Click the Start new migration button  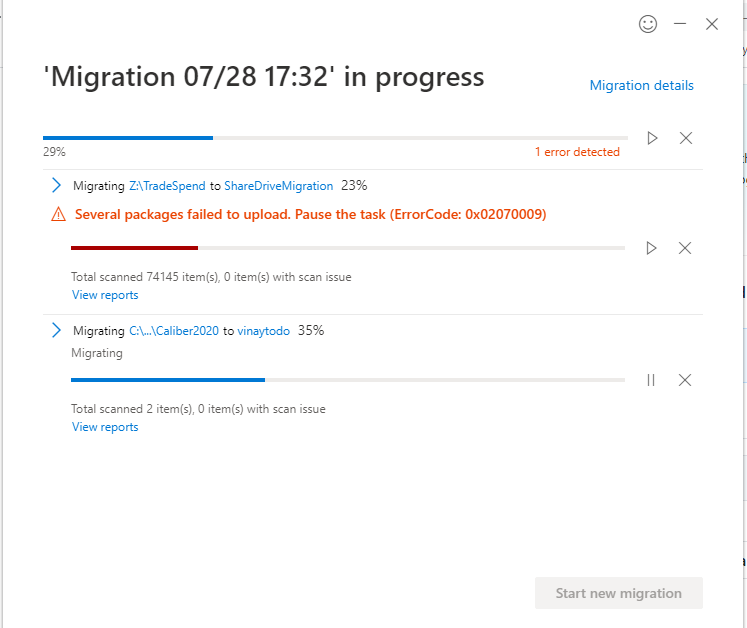click(x=618, y=593)
